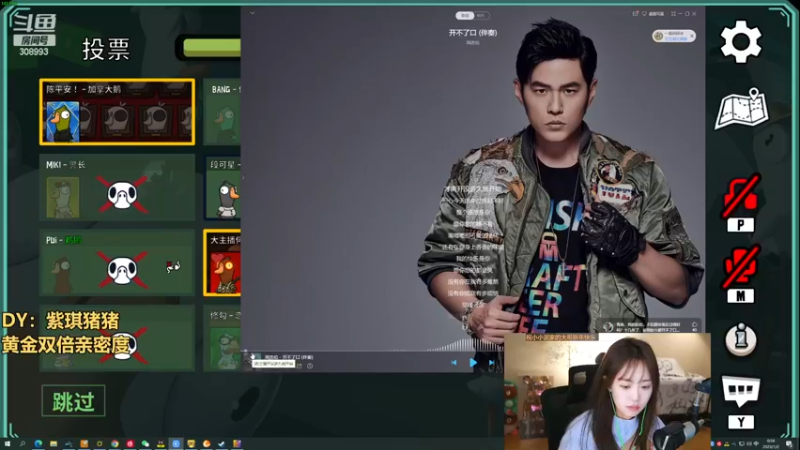This screenshot has height=450, width=800.
Task: Click the 斗鱼 Douyu logo
Action: [35, 24]
